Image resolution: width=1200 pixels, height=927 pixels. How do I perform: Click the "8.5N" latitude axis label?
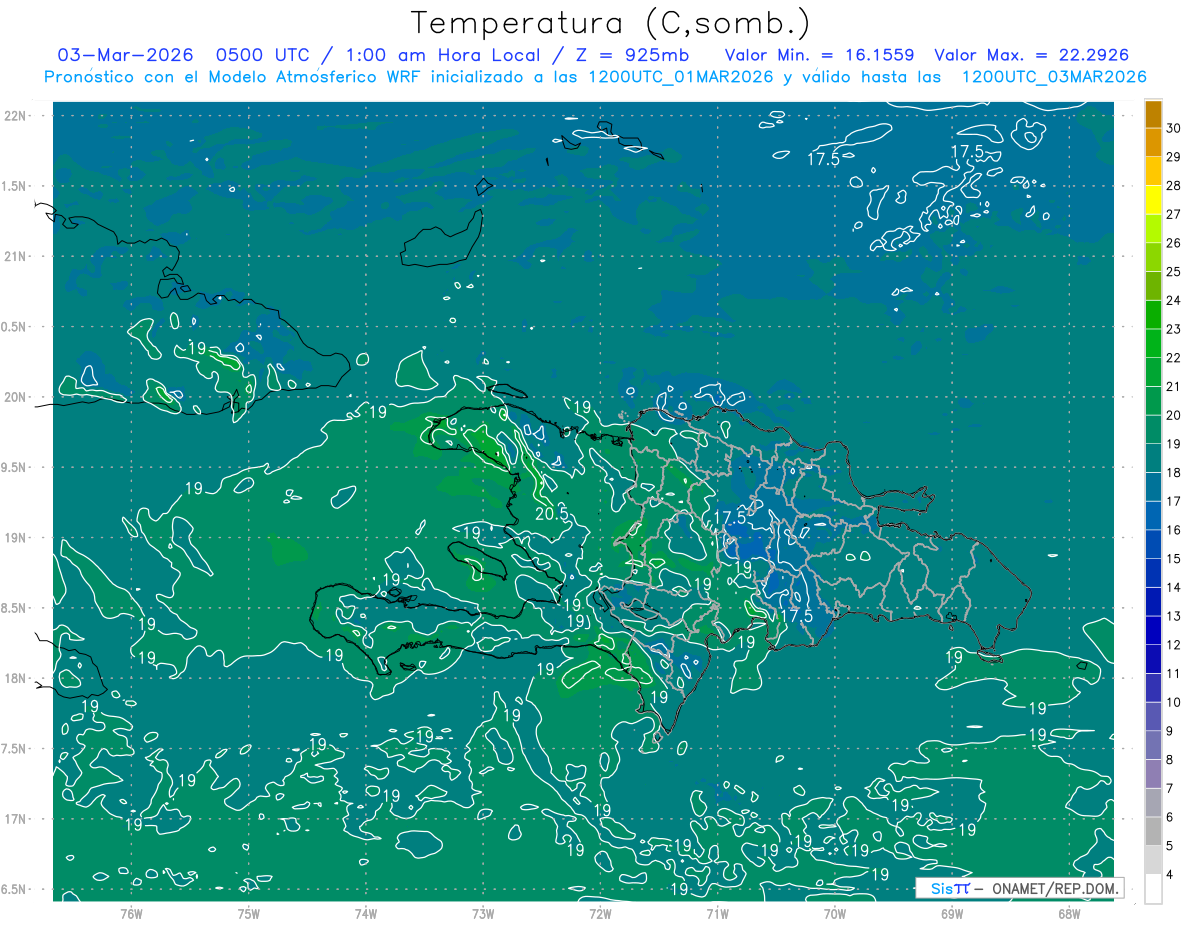(15, 608)
